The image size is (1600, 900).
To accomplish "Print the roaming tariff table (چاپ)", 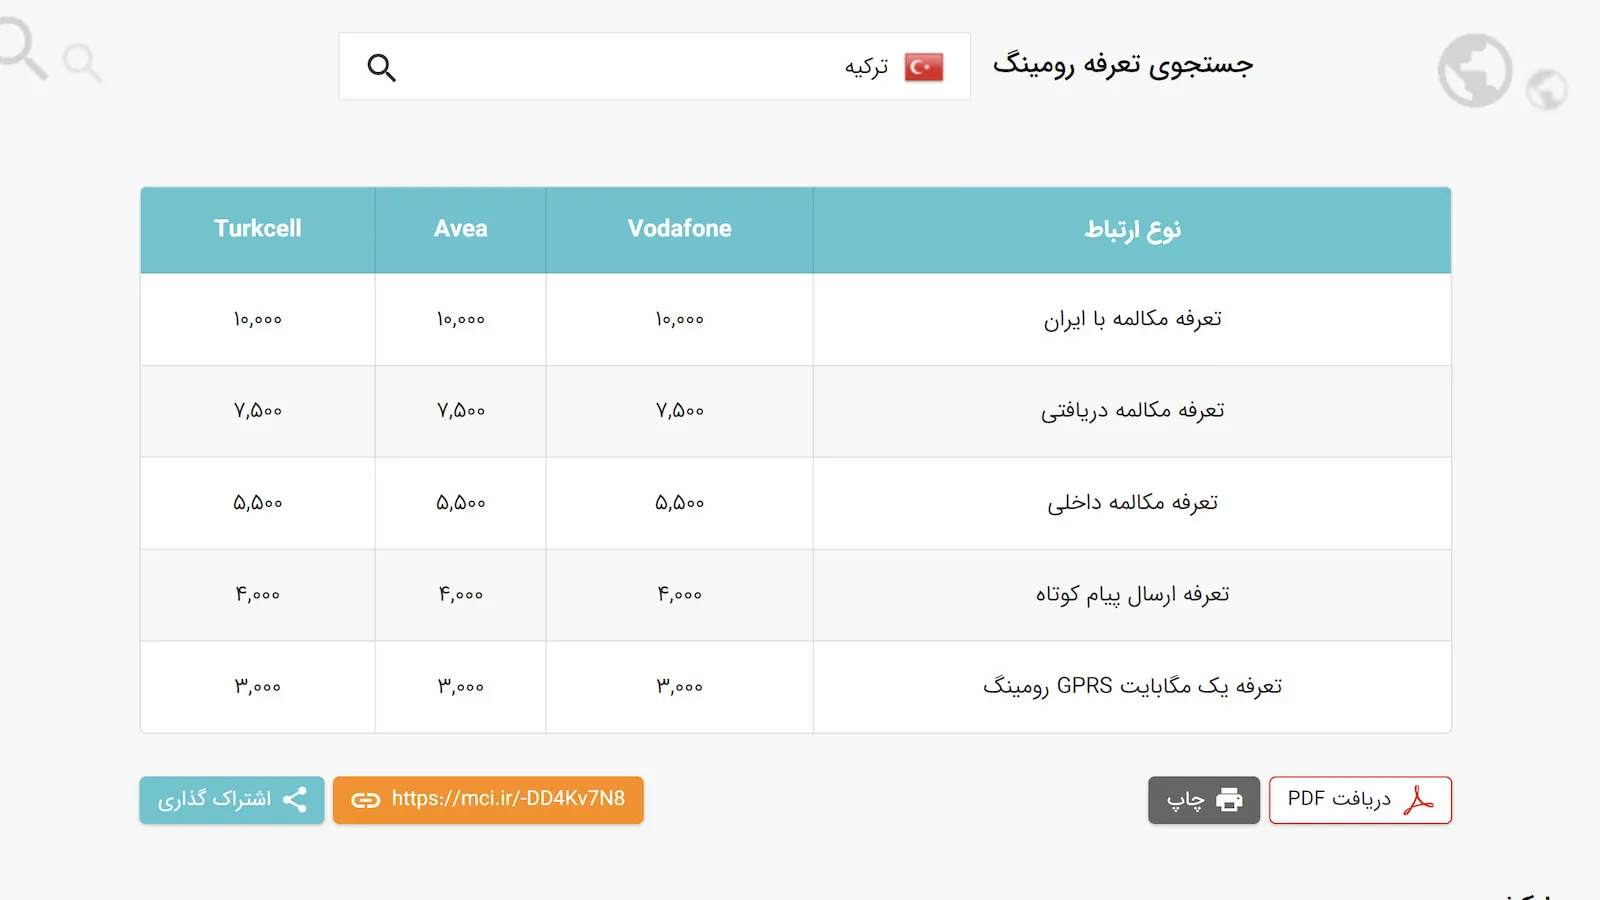I will (1204, 800).
